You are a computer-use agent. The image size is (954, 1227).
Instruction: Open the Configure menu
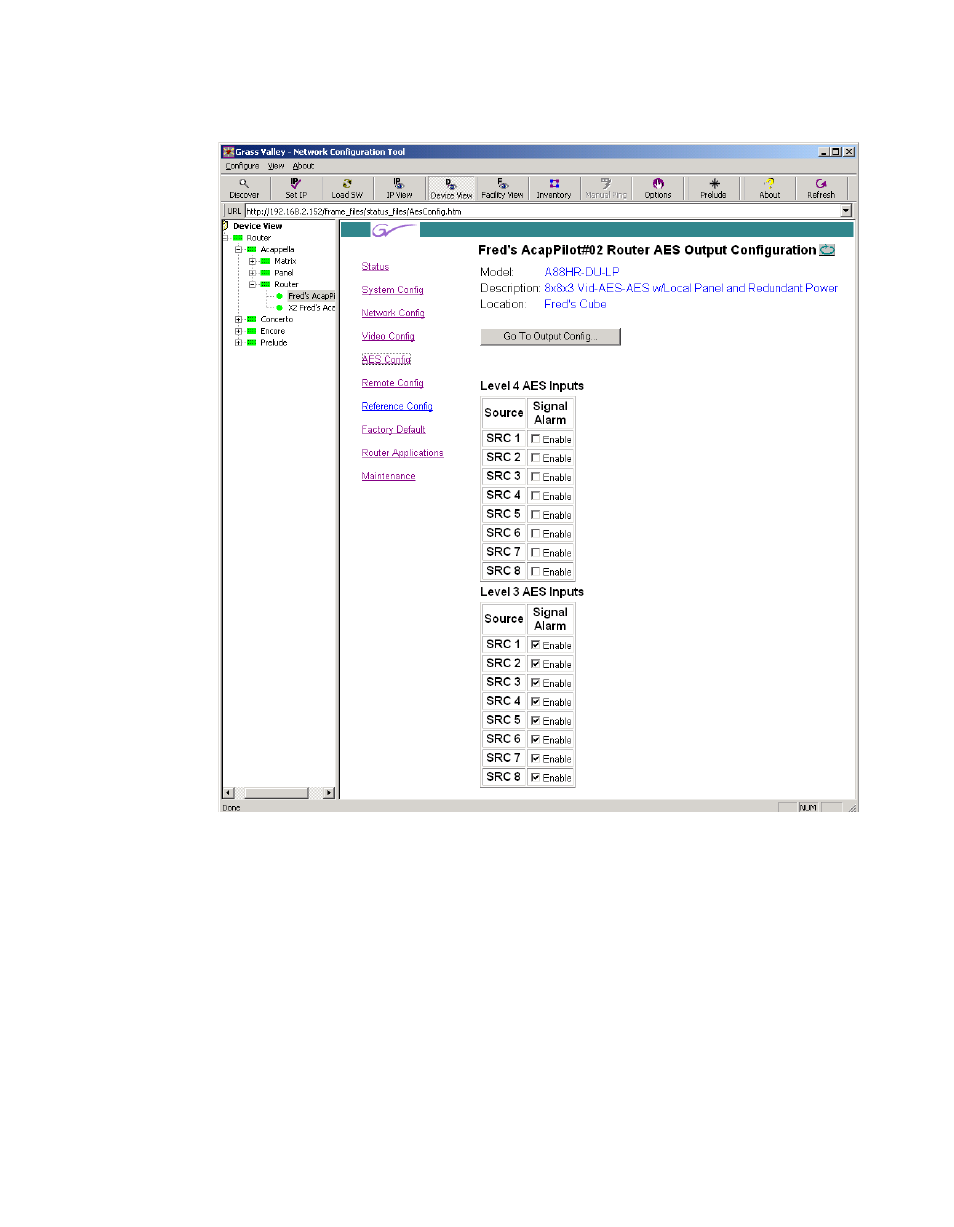(x=243, y=166)
